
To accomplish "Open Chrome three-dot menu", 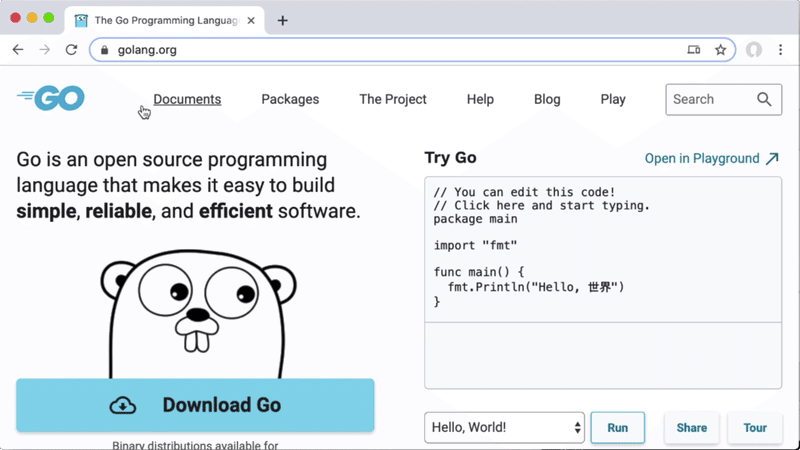I will pyautogui.click(x=780, y=49).
